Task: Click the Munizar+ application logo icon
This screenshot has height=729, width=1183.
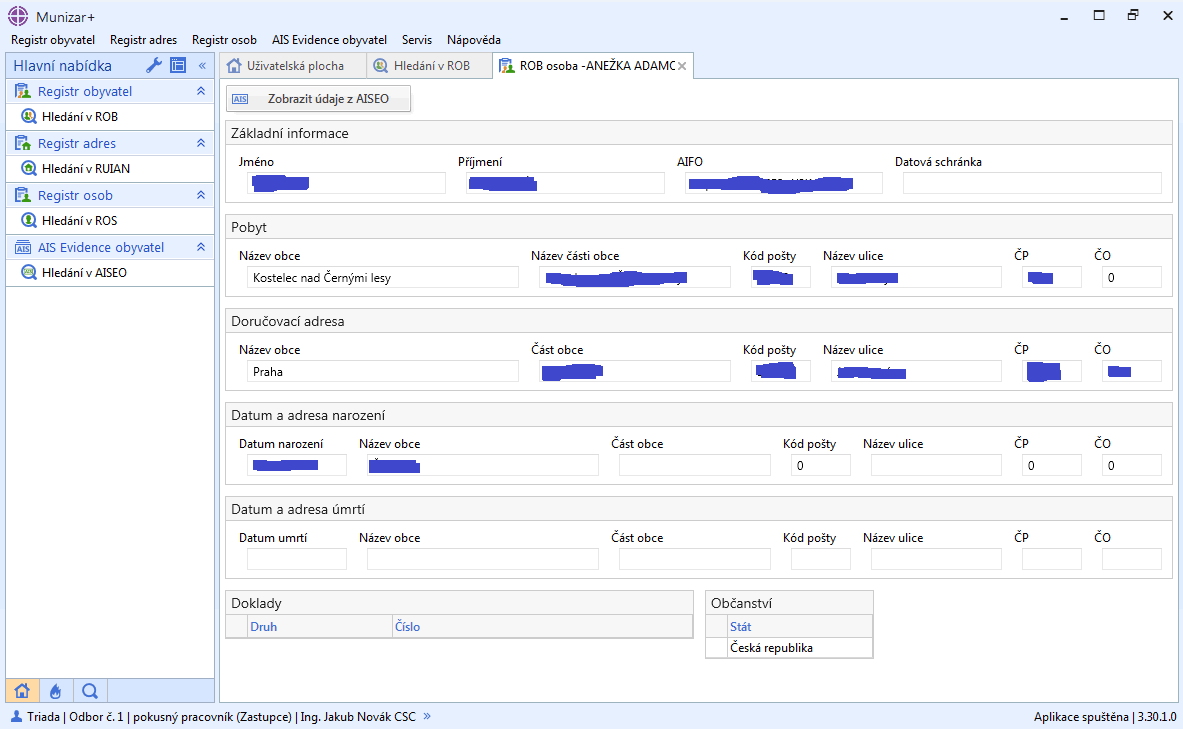Action: pos(18,16)
